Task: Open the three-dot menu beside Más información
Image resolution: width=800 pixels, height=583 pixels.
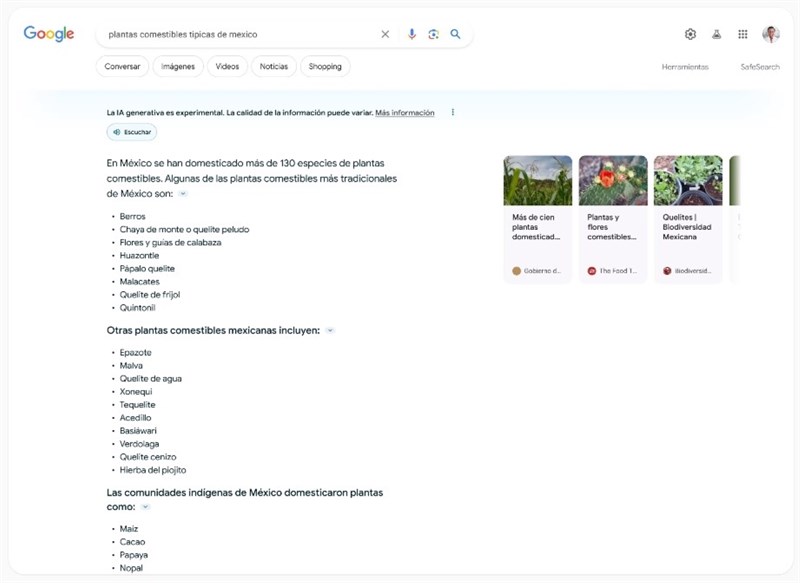Action: coord(453,112)
